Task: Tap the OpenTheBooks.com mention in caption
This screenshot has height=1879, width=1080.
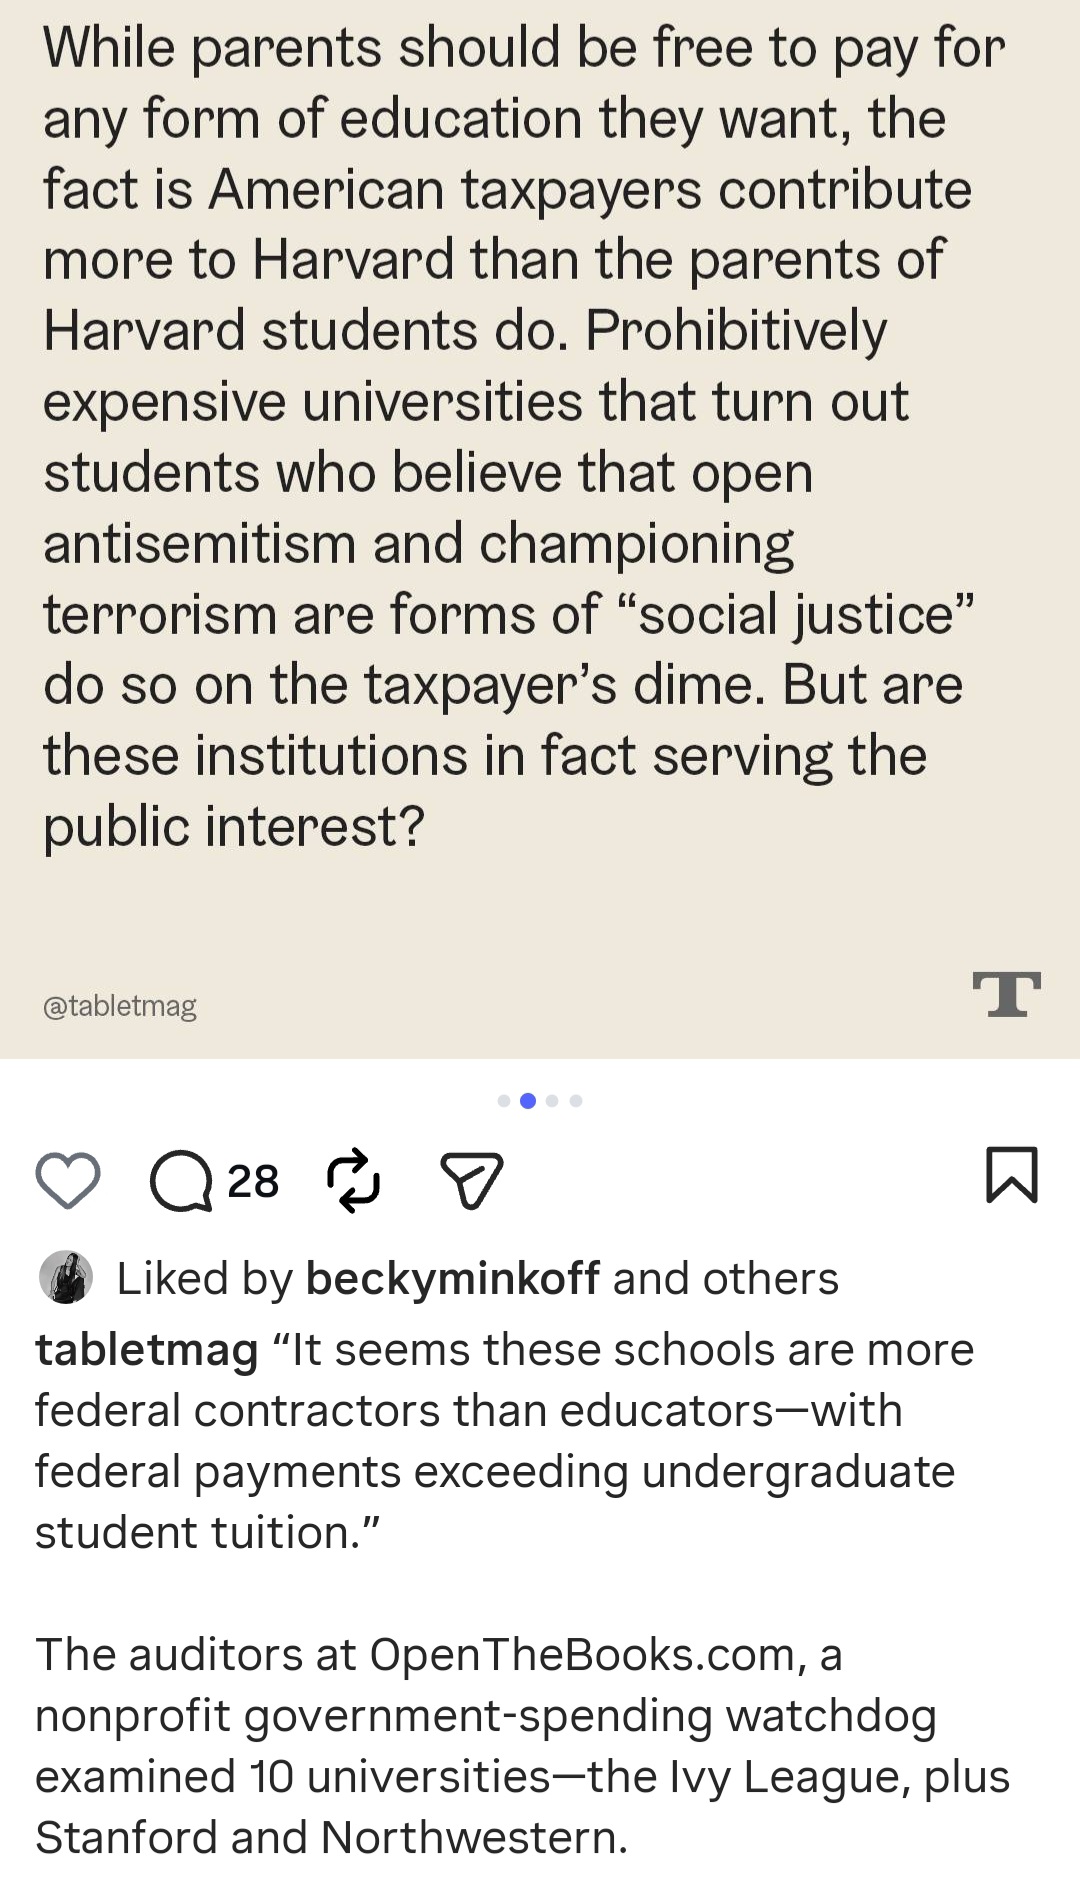Action: 588,1654
